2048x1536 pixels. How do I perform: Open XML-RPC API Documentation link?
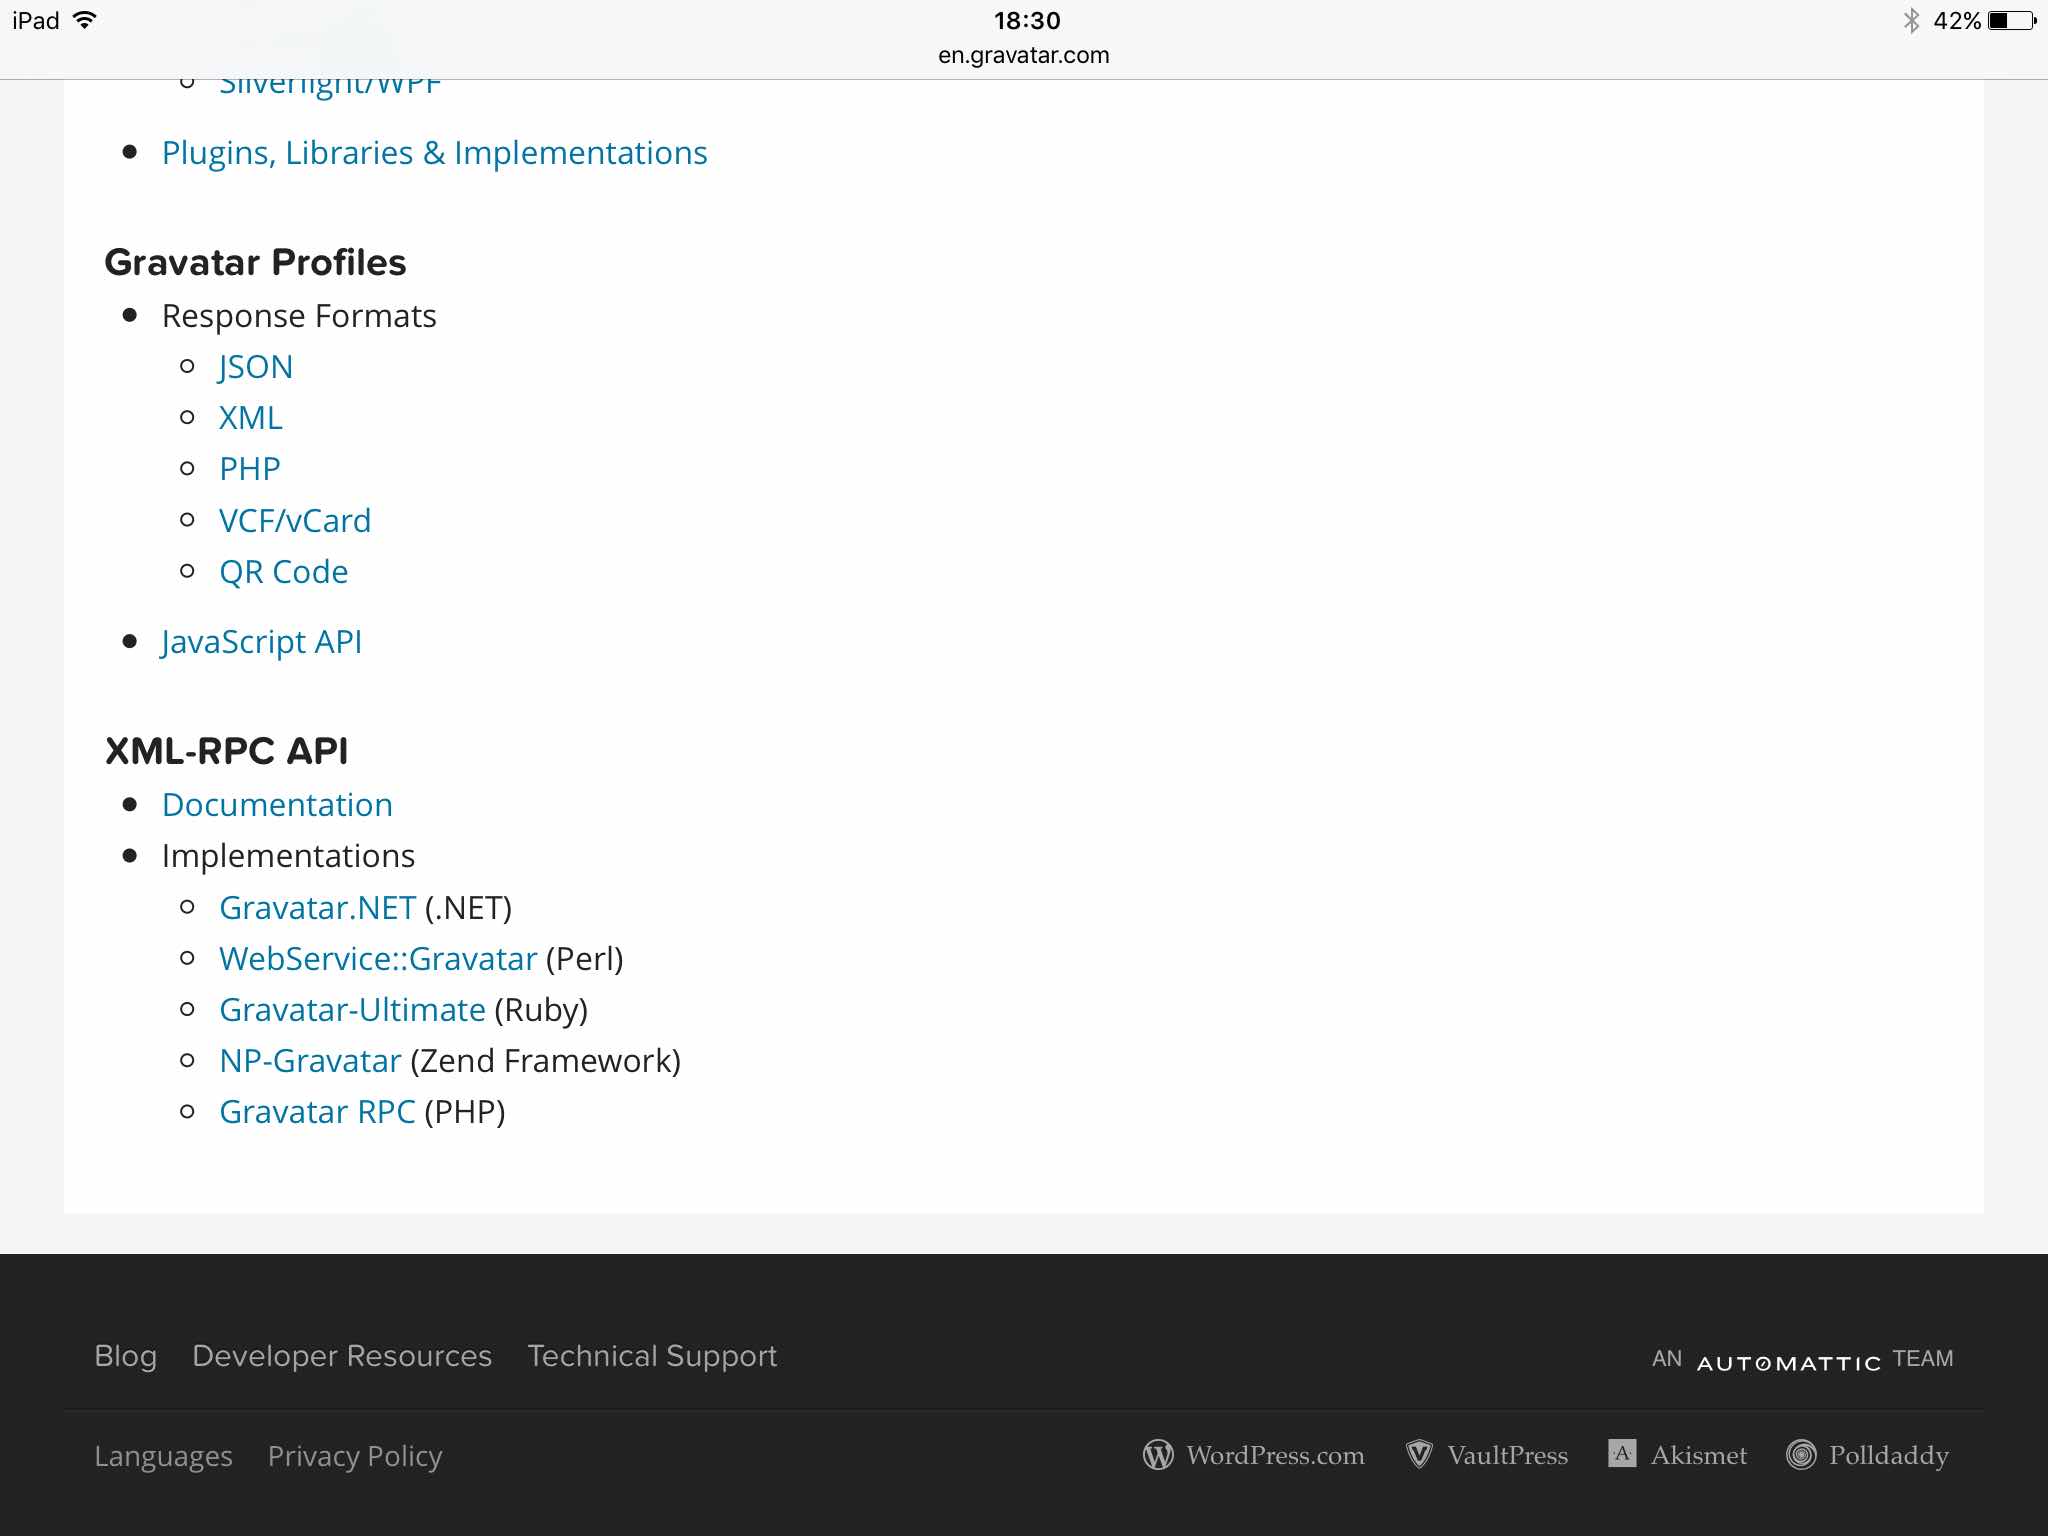click(277, 805)
